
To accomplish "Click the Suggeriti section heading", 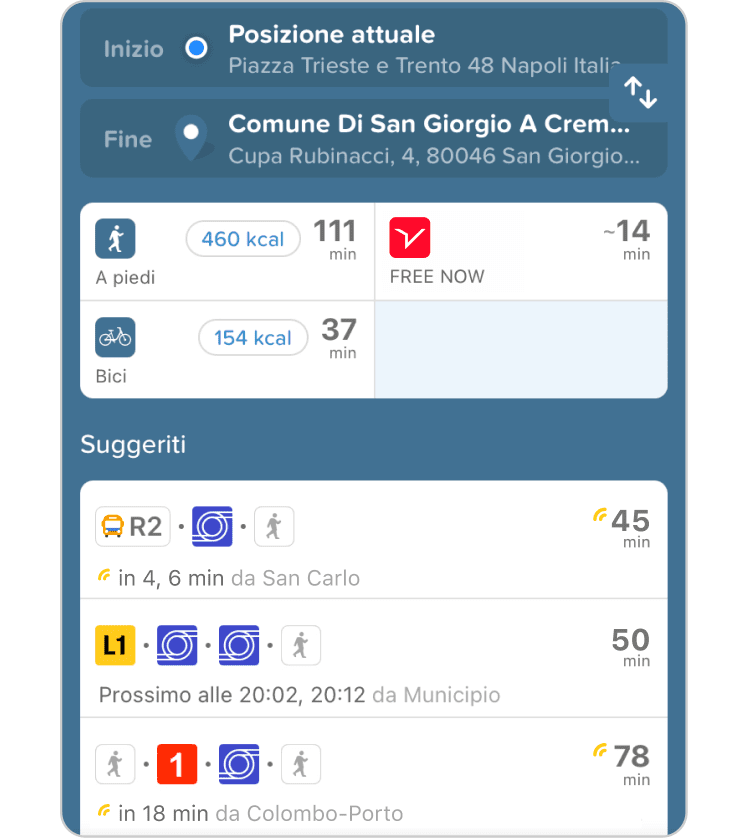I will click(133, 445).
